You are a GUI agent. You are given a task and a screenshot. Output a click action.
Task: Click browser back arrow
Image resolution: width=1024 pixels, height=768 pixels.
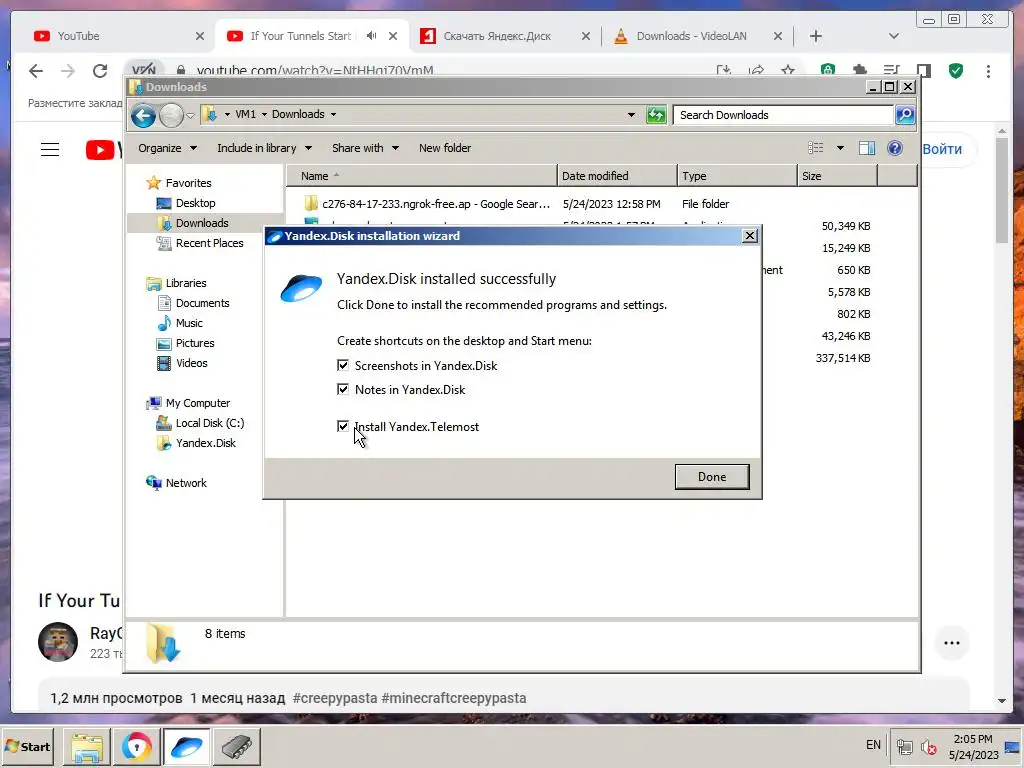[x=36, y=71]
